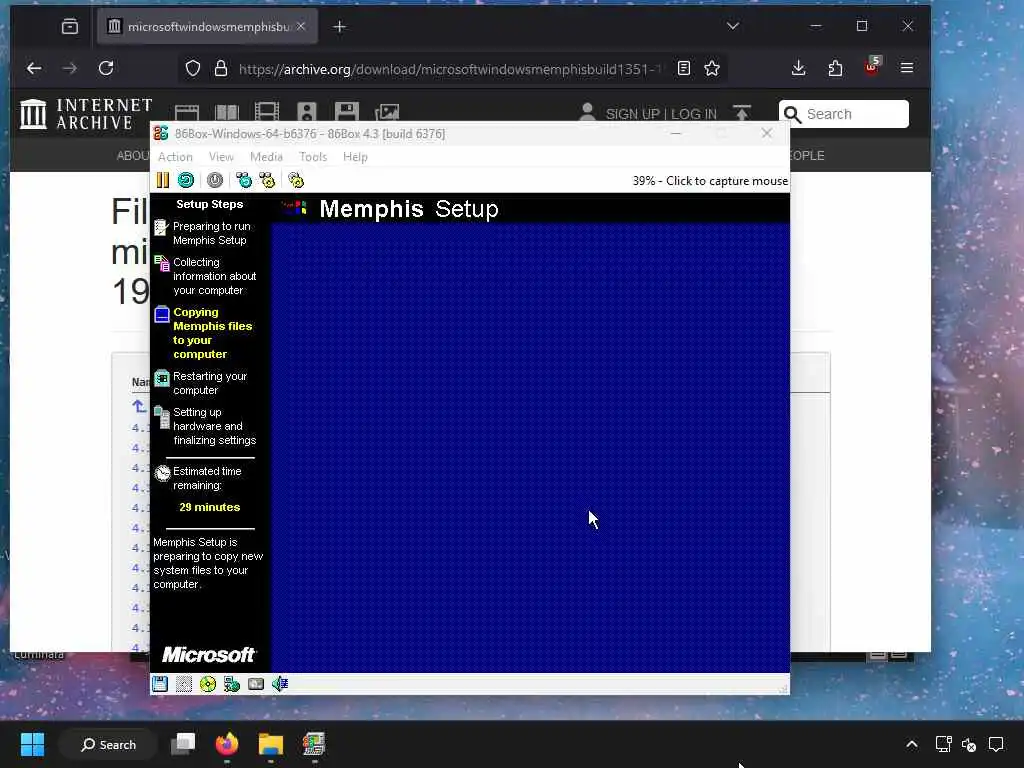Expand hidden system tray icons chevron

click(x=912, y=744)
